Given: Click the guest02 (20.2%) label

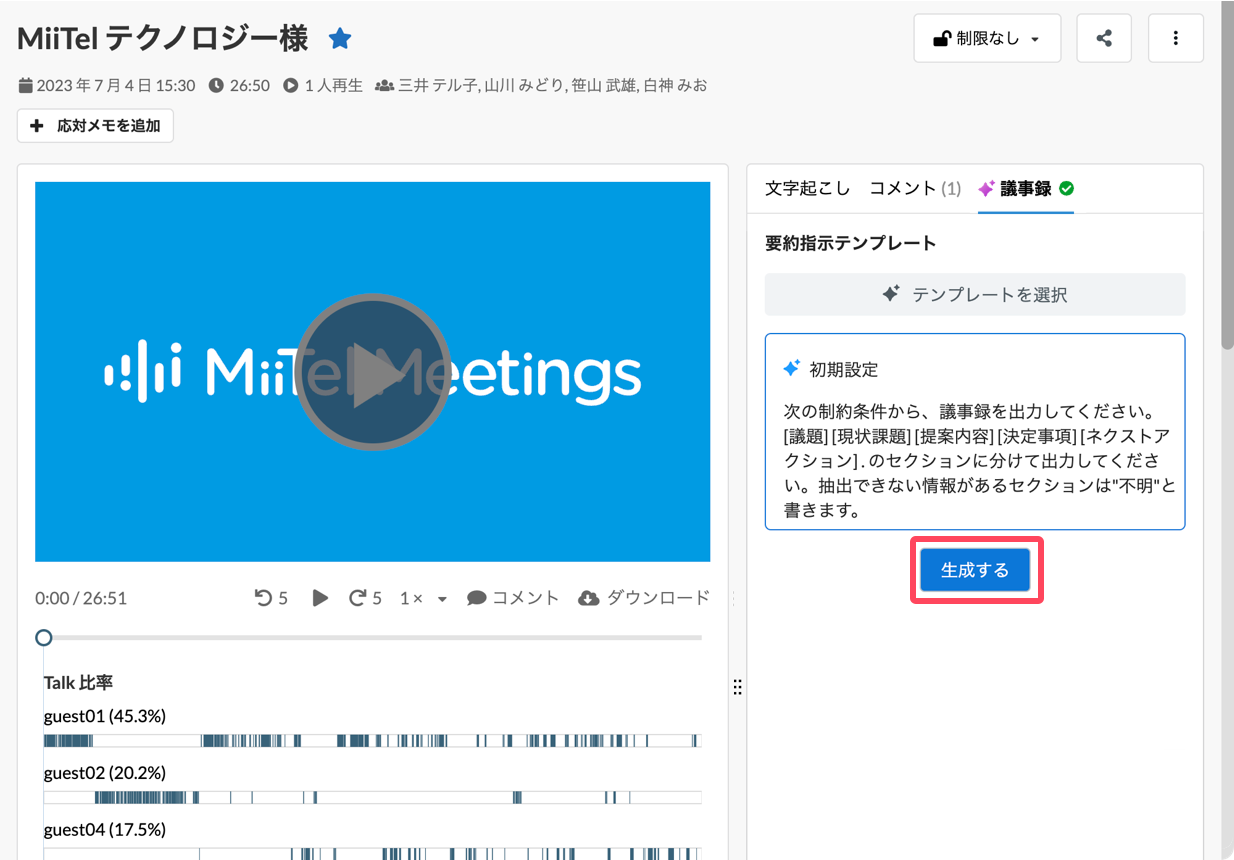Looking at the screenshot, I should tap(105, 773).
